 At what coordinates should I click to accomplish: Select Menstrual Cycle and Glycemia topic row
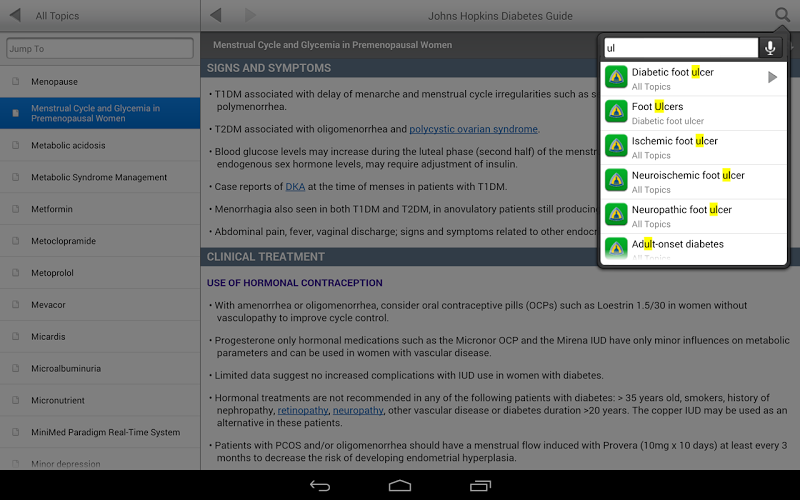[x=100, y=113]
